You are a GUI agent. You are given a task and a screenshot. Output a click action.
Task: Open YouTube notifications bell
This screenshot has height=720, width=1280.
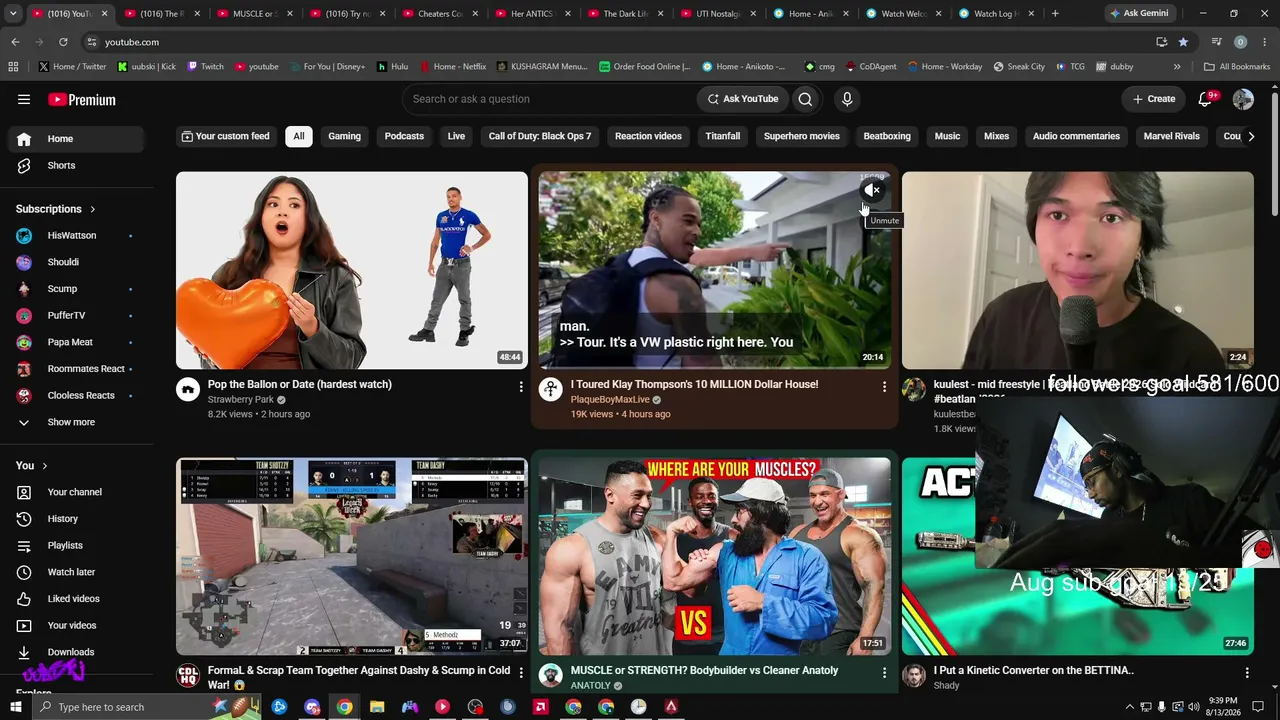(1205, 99)
